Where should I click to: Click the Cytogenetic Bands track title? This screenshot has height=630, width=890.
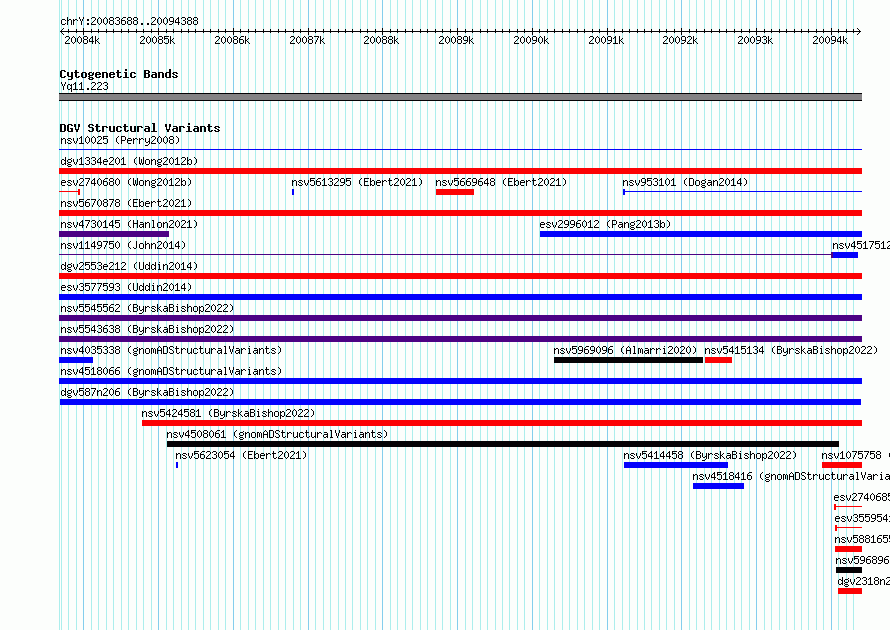pos(119,74)
